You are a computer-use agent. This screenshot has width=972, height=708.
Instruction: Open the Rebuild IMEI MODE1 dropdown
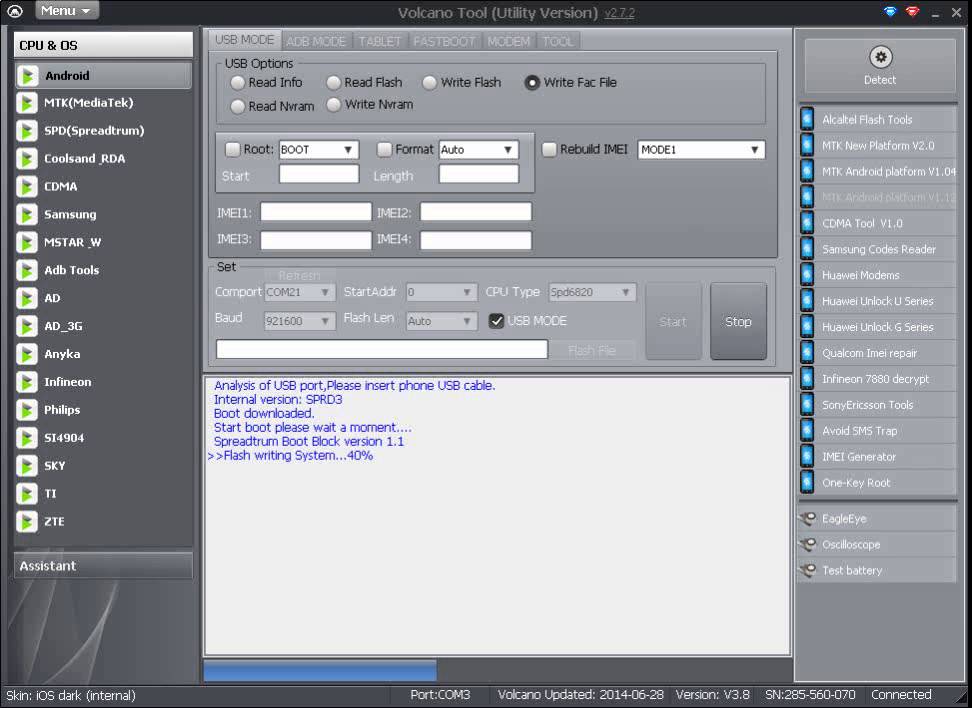tap(701, 149)
